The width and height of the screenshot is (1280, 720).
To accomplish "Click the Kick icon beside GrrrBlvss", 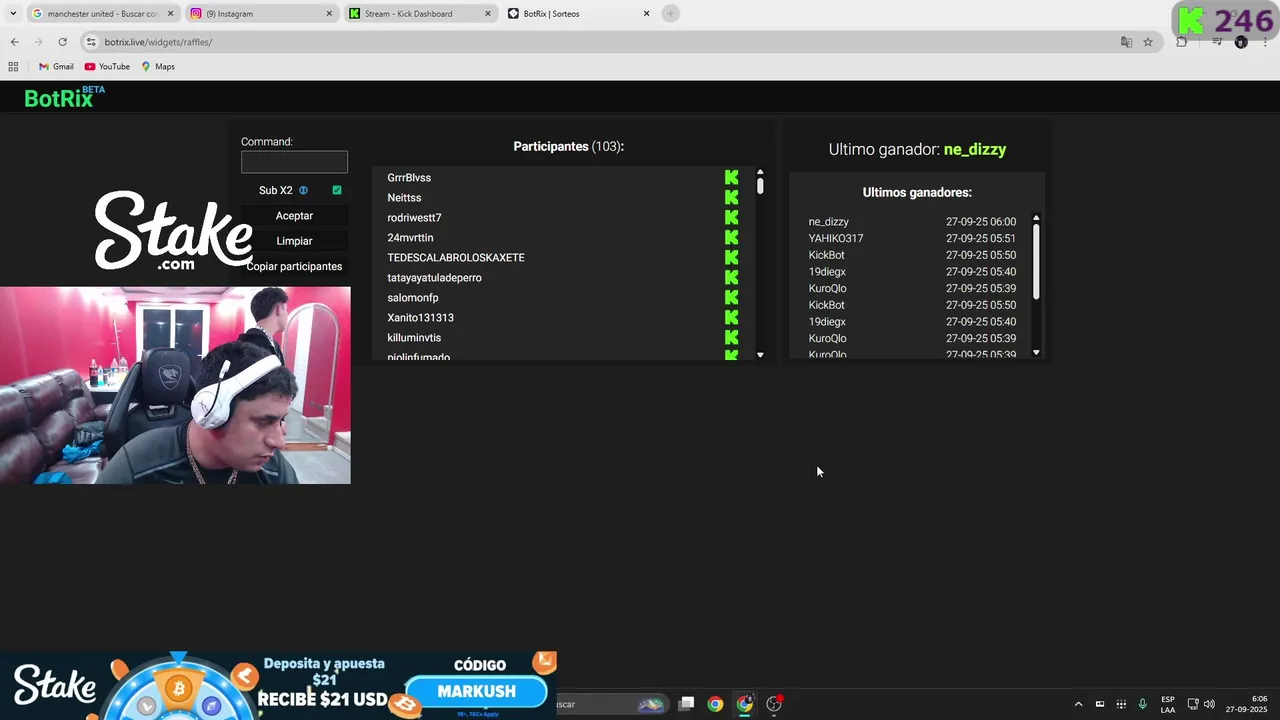I will click(732, 178).
